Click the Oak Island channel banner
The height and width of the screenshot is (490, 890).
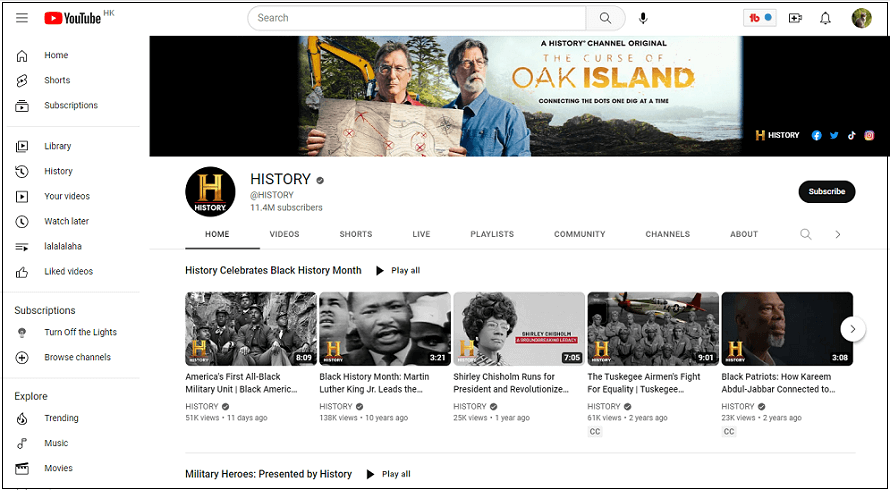(519, 96)
